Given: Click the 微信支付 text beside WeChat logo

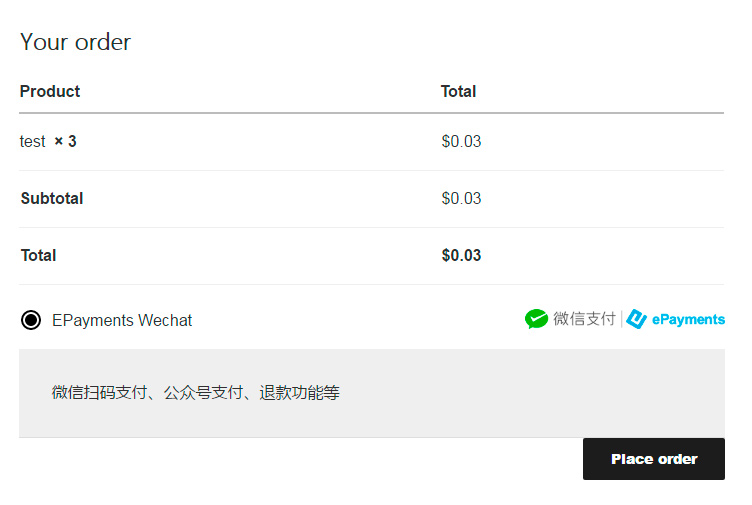Looking at the screenshot, I should coord(584,319).
